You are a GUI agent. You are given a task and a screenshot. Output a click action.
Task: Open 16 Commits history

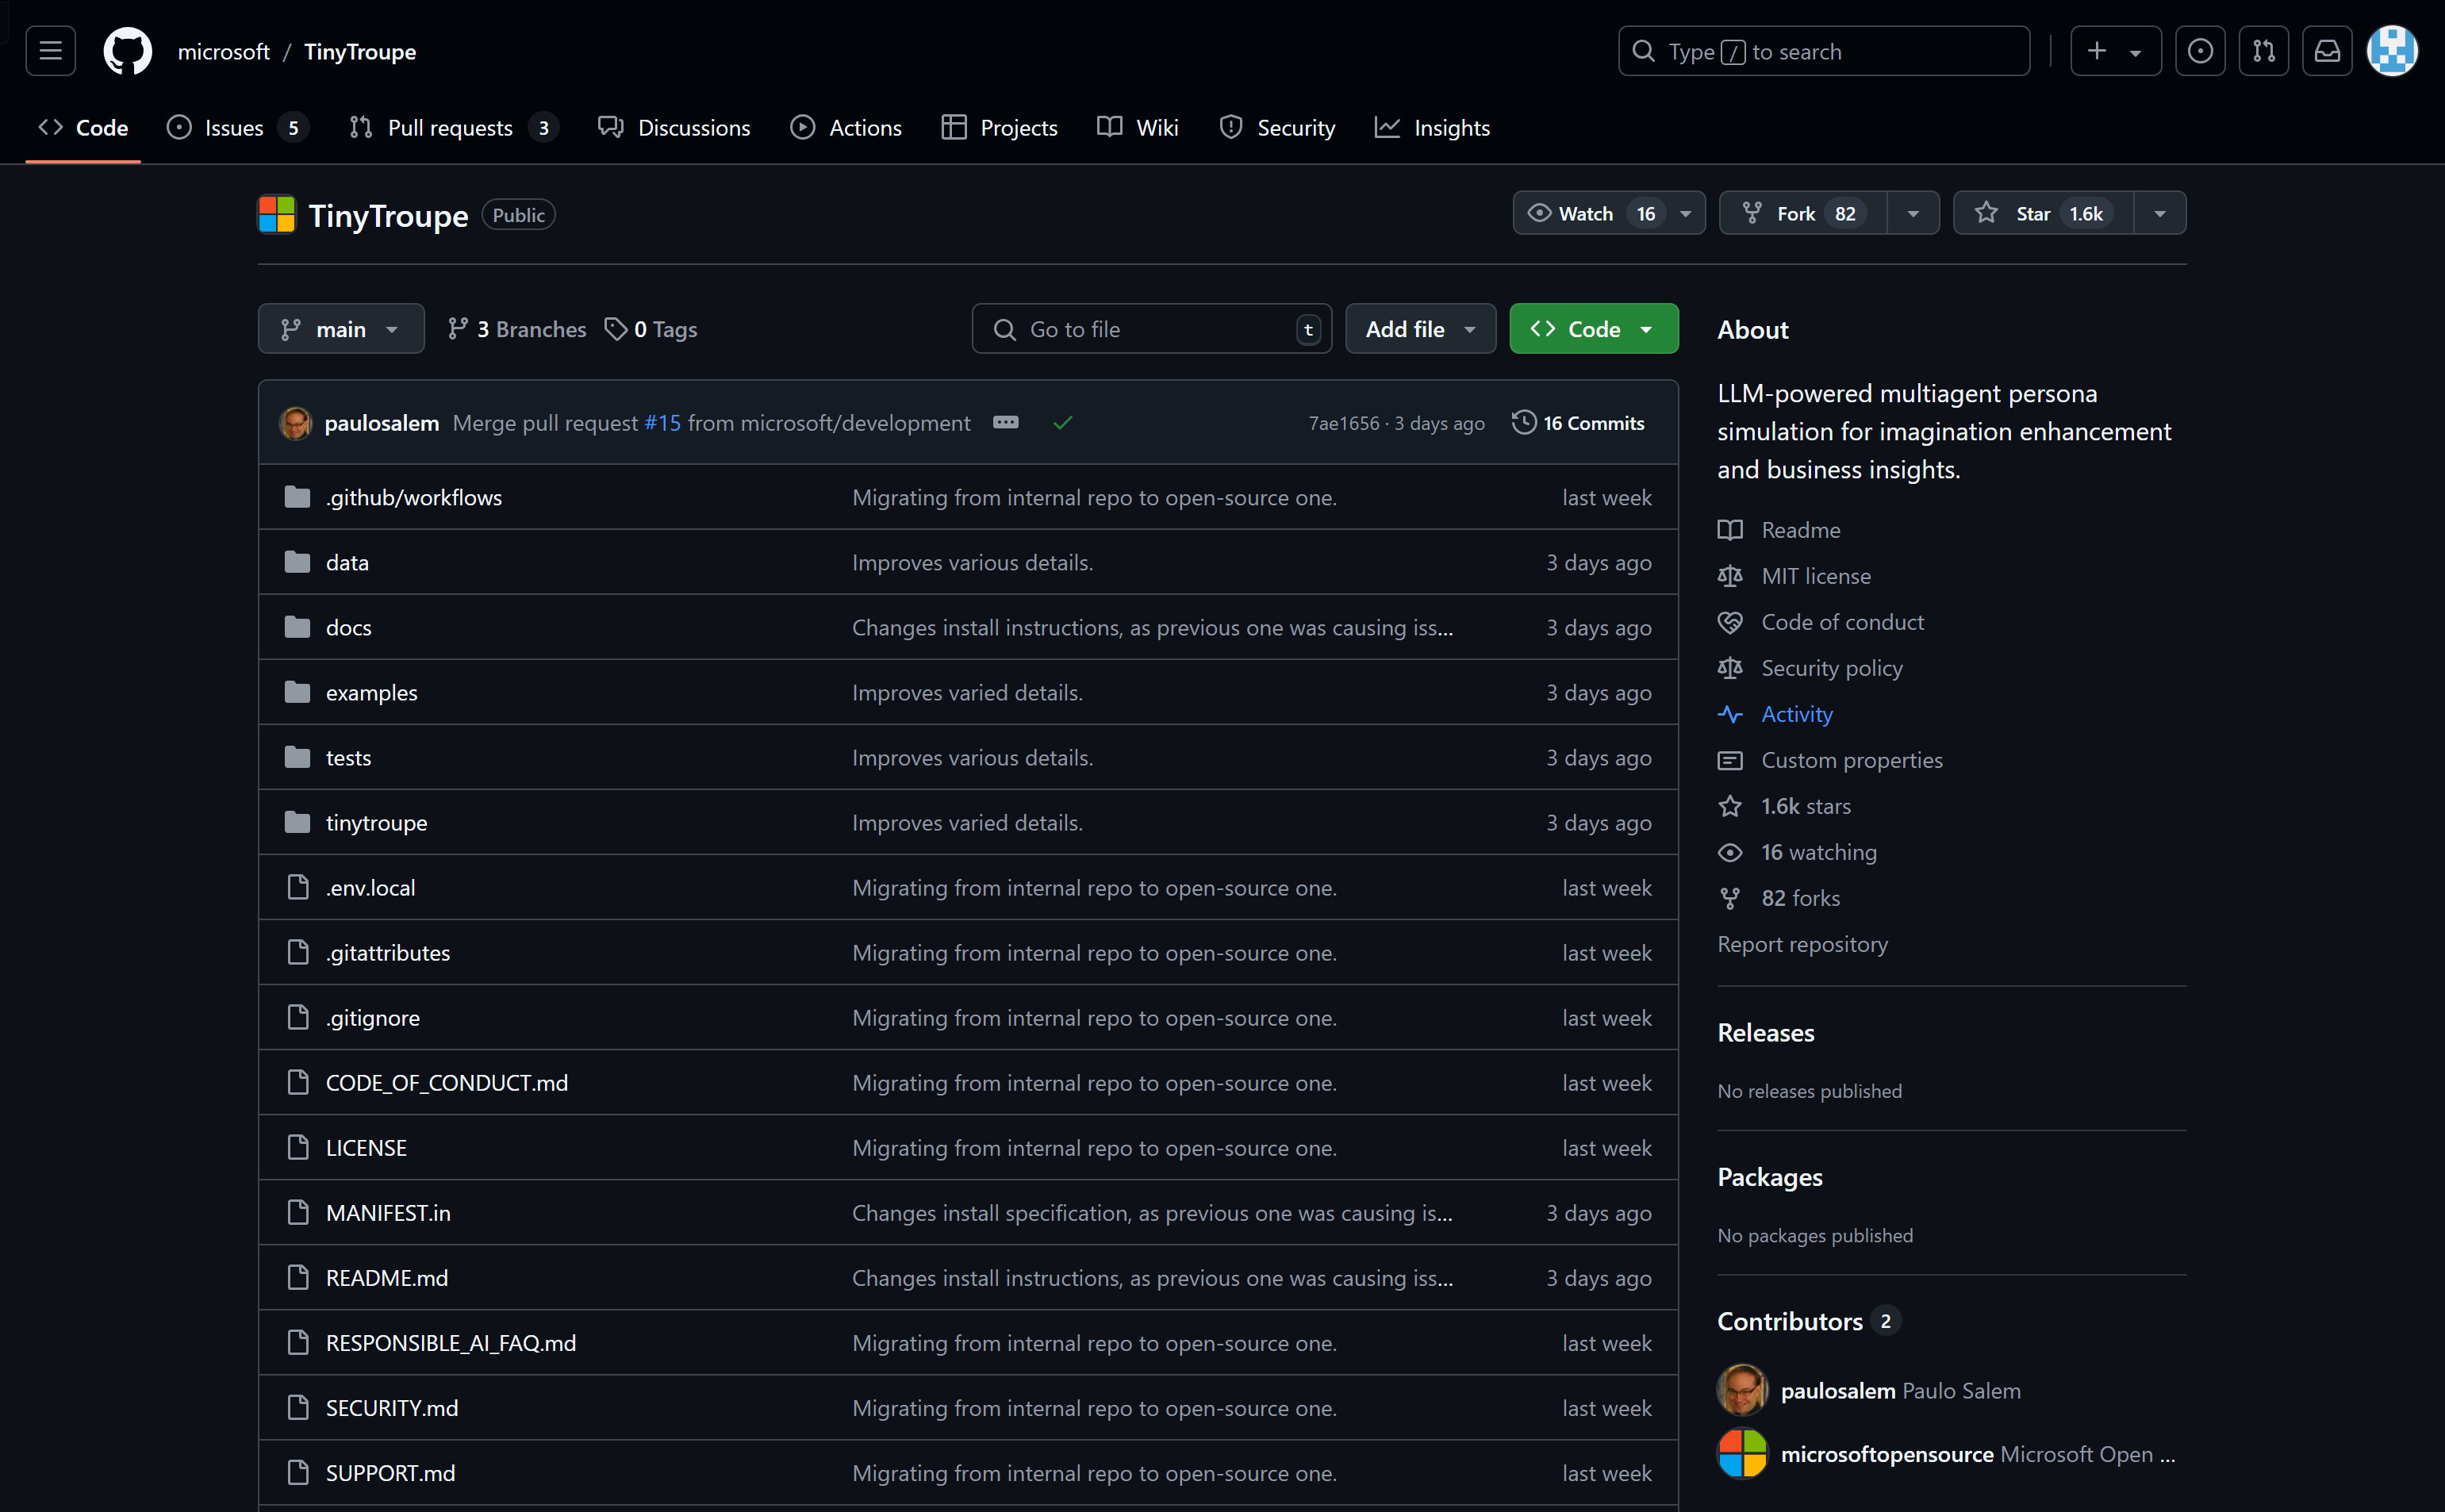1578,423
